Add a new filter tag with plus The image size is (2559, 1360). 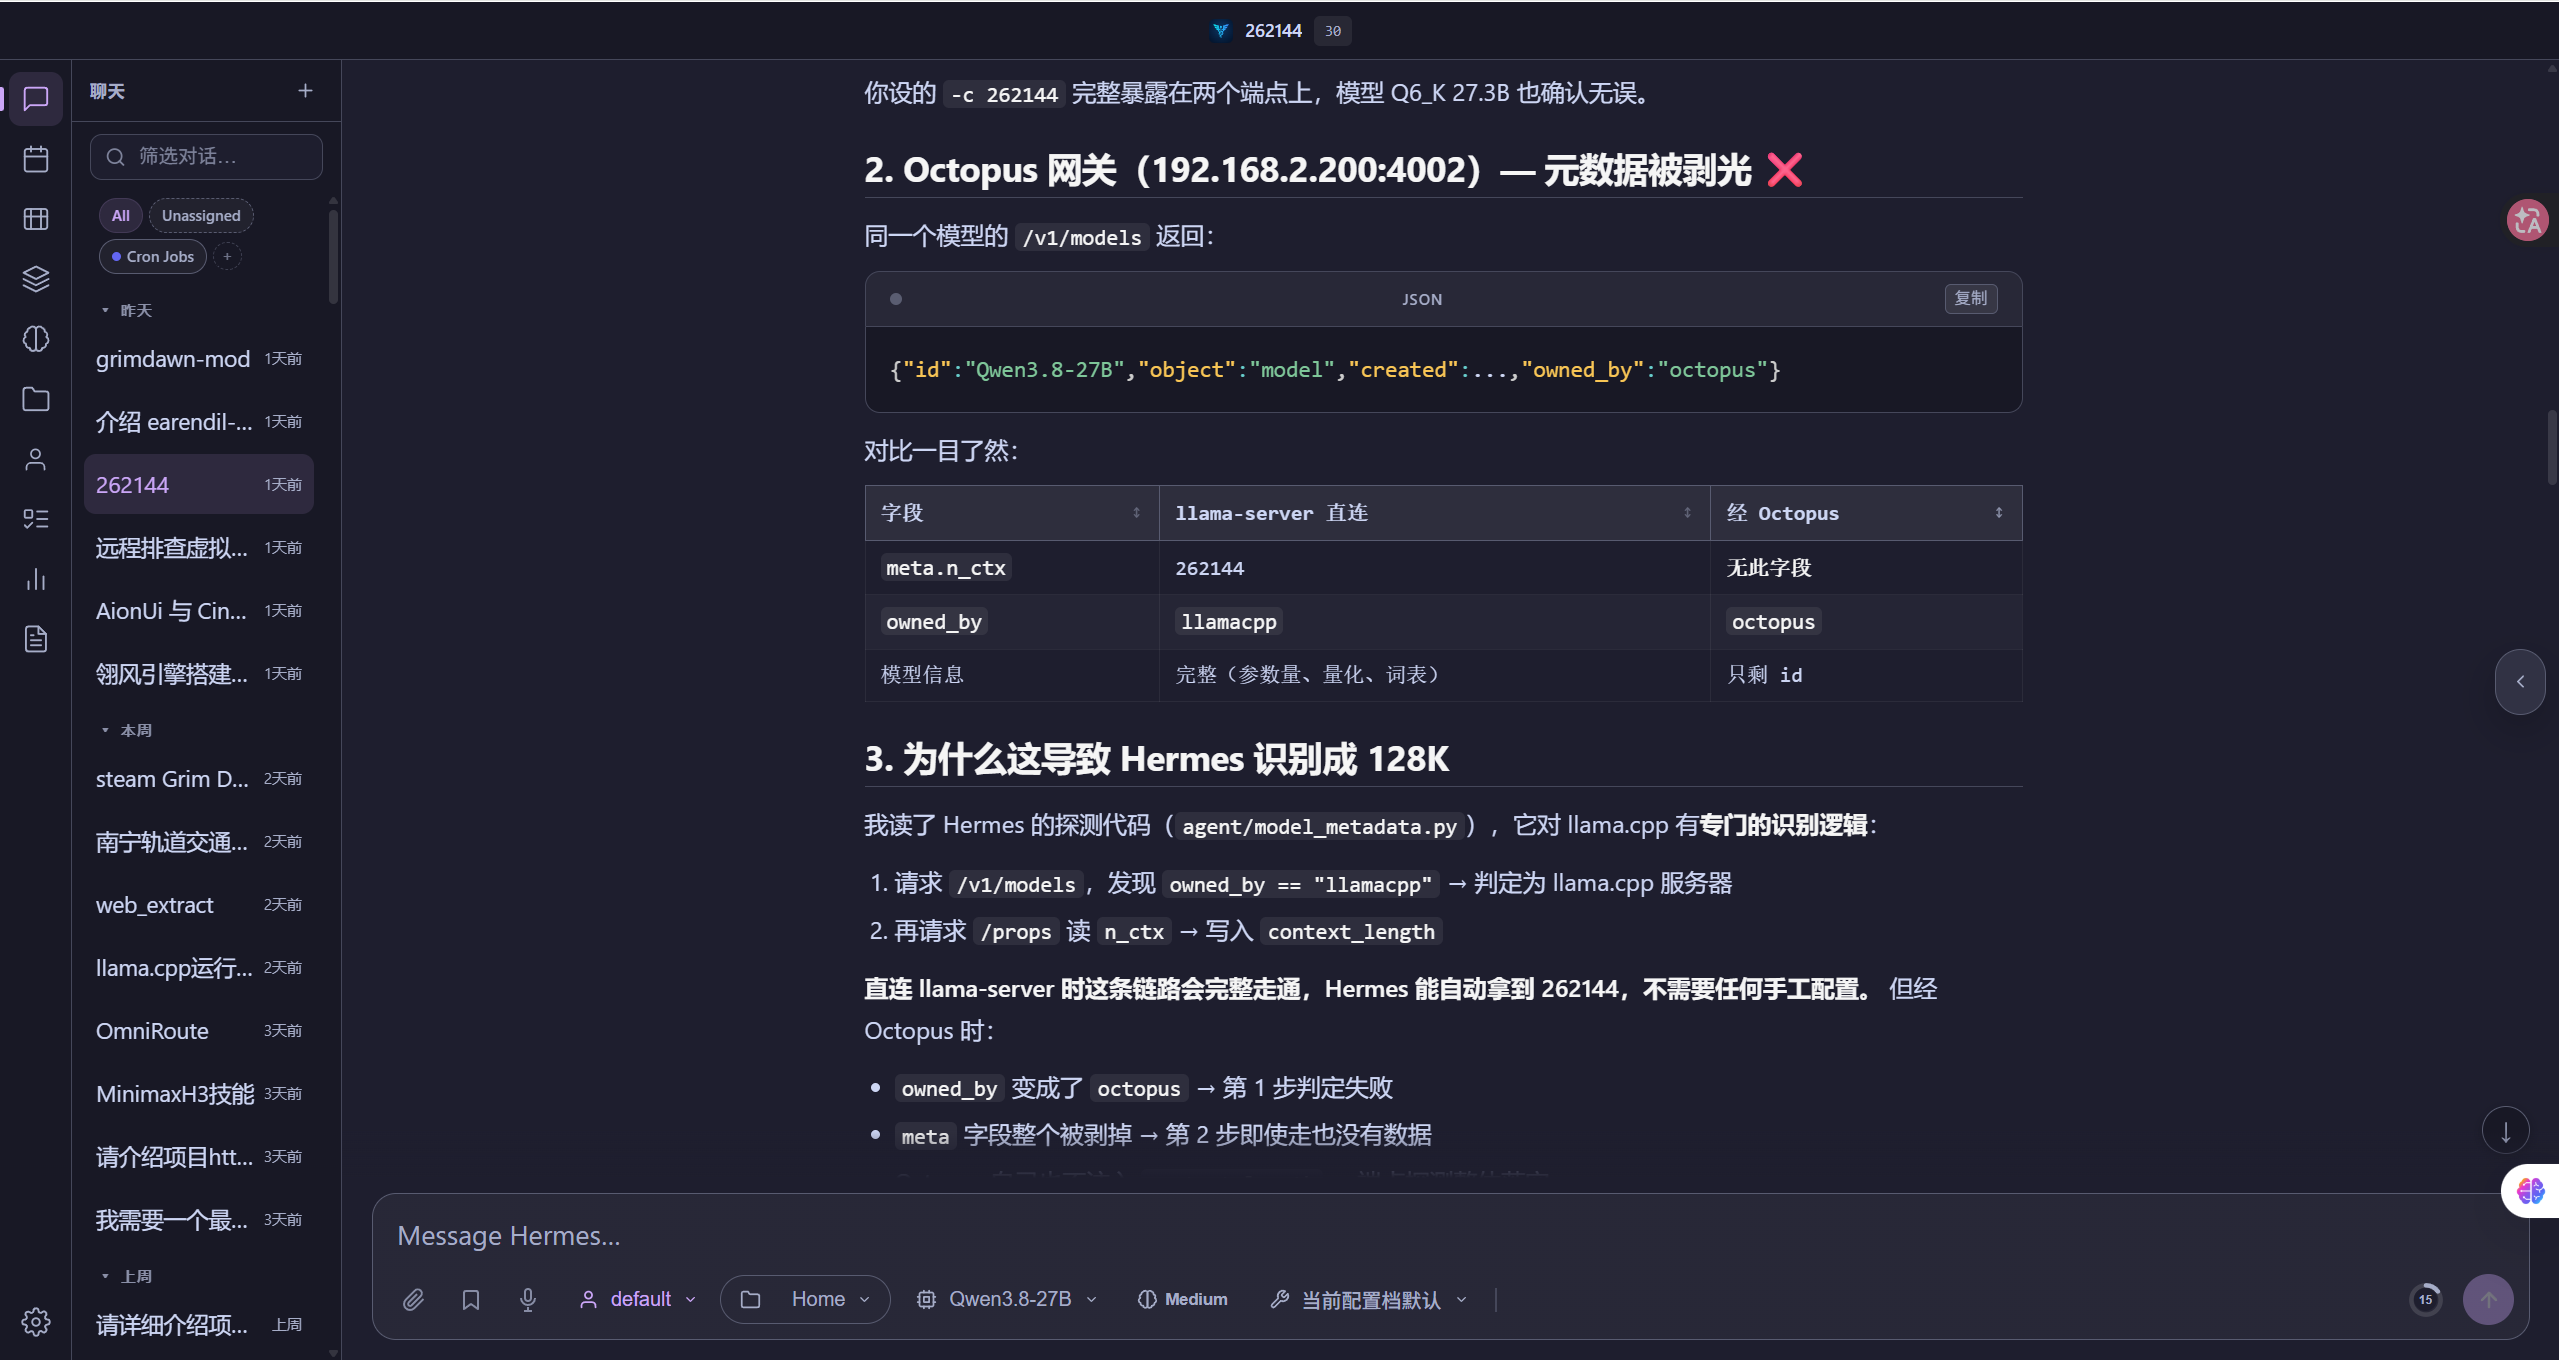[x=227, y=257]
